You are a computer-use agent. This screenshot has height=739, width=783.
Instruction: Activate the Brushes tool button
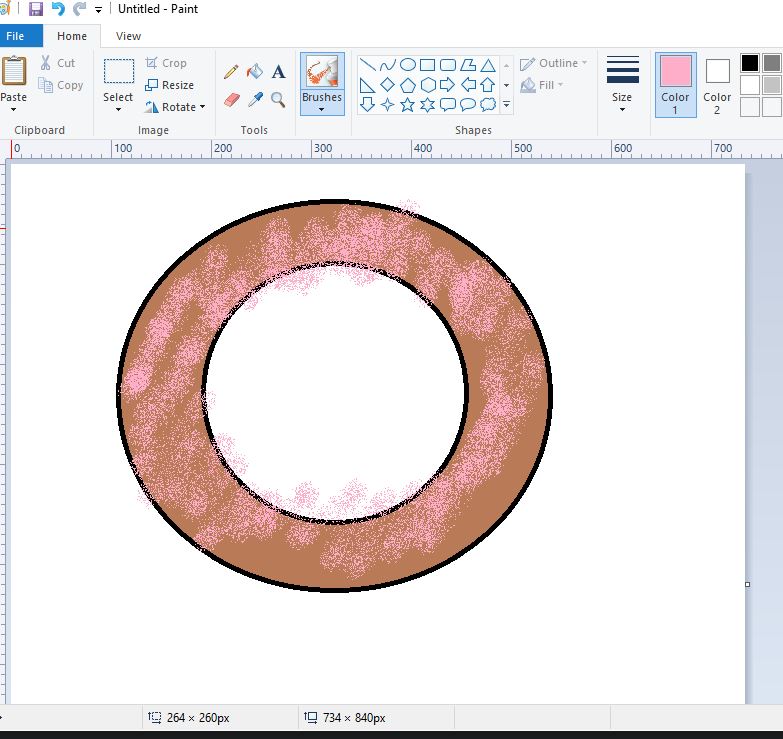pos(322,71)
